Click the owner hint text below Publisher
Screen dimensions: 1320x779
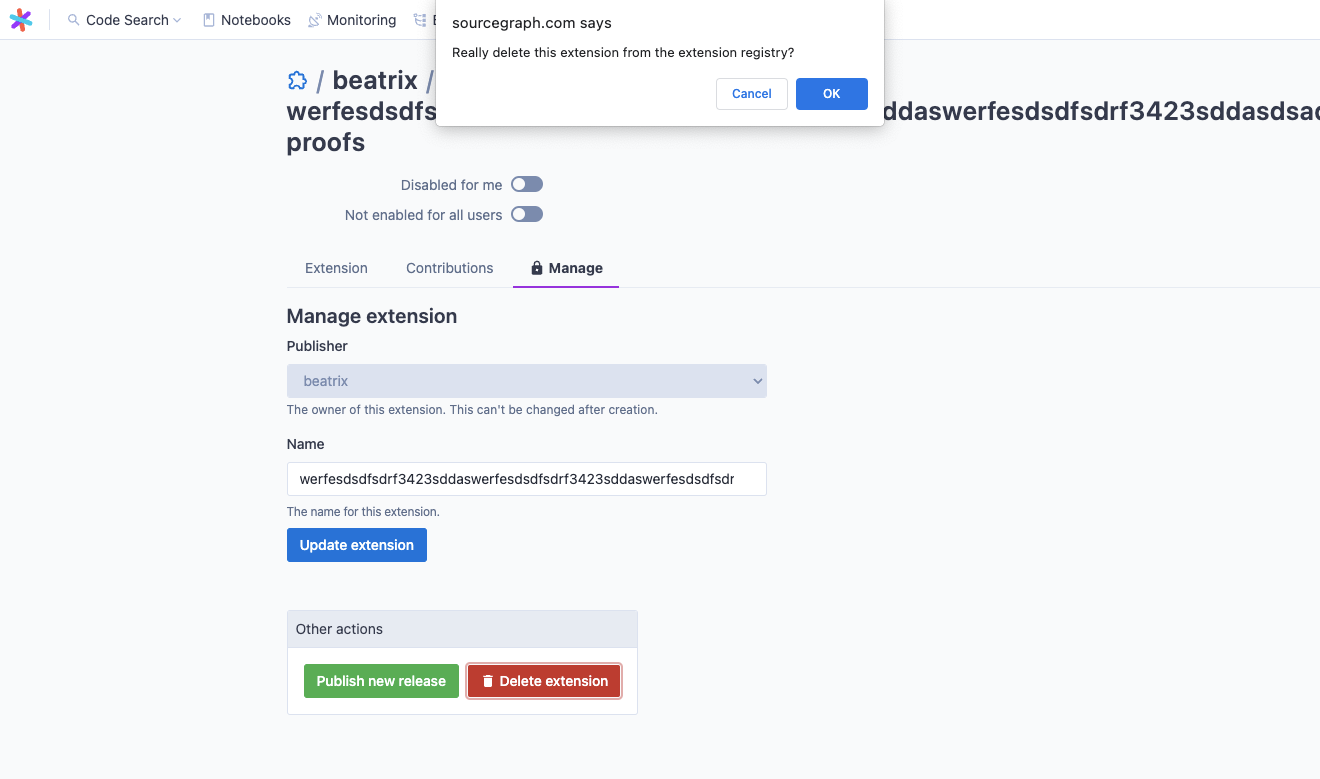(x=472, y=410)
